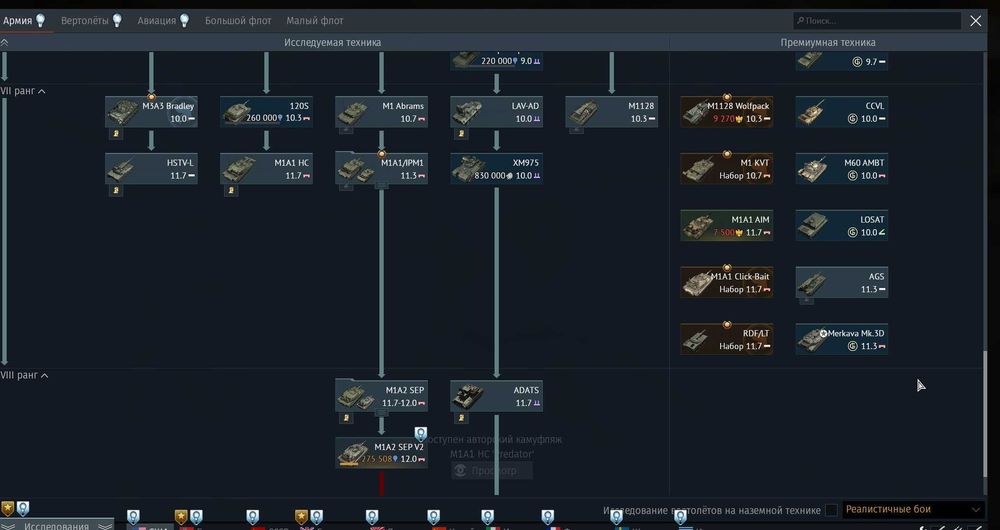Switch to Малый флот tab
Image resolution: width=1000 pixels, height=530 pixels.
pyautogui.click(x=315, y=20)
